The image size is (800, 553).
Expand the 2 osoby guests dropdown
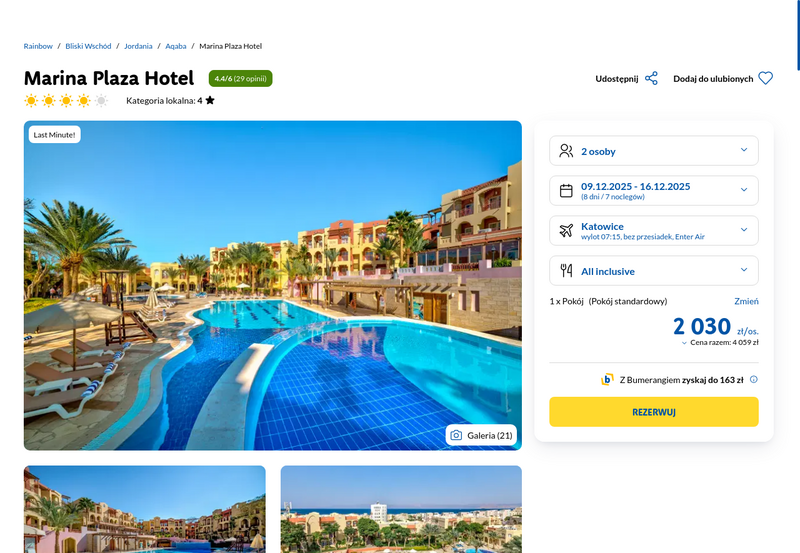[654, 150]
